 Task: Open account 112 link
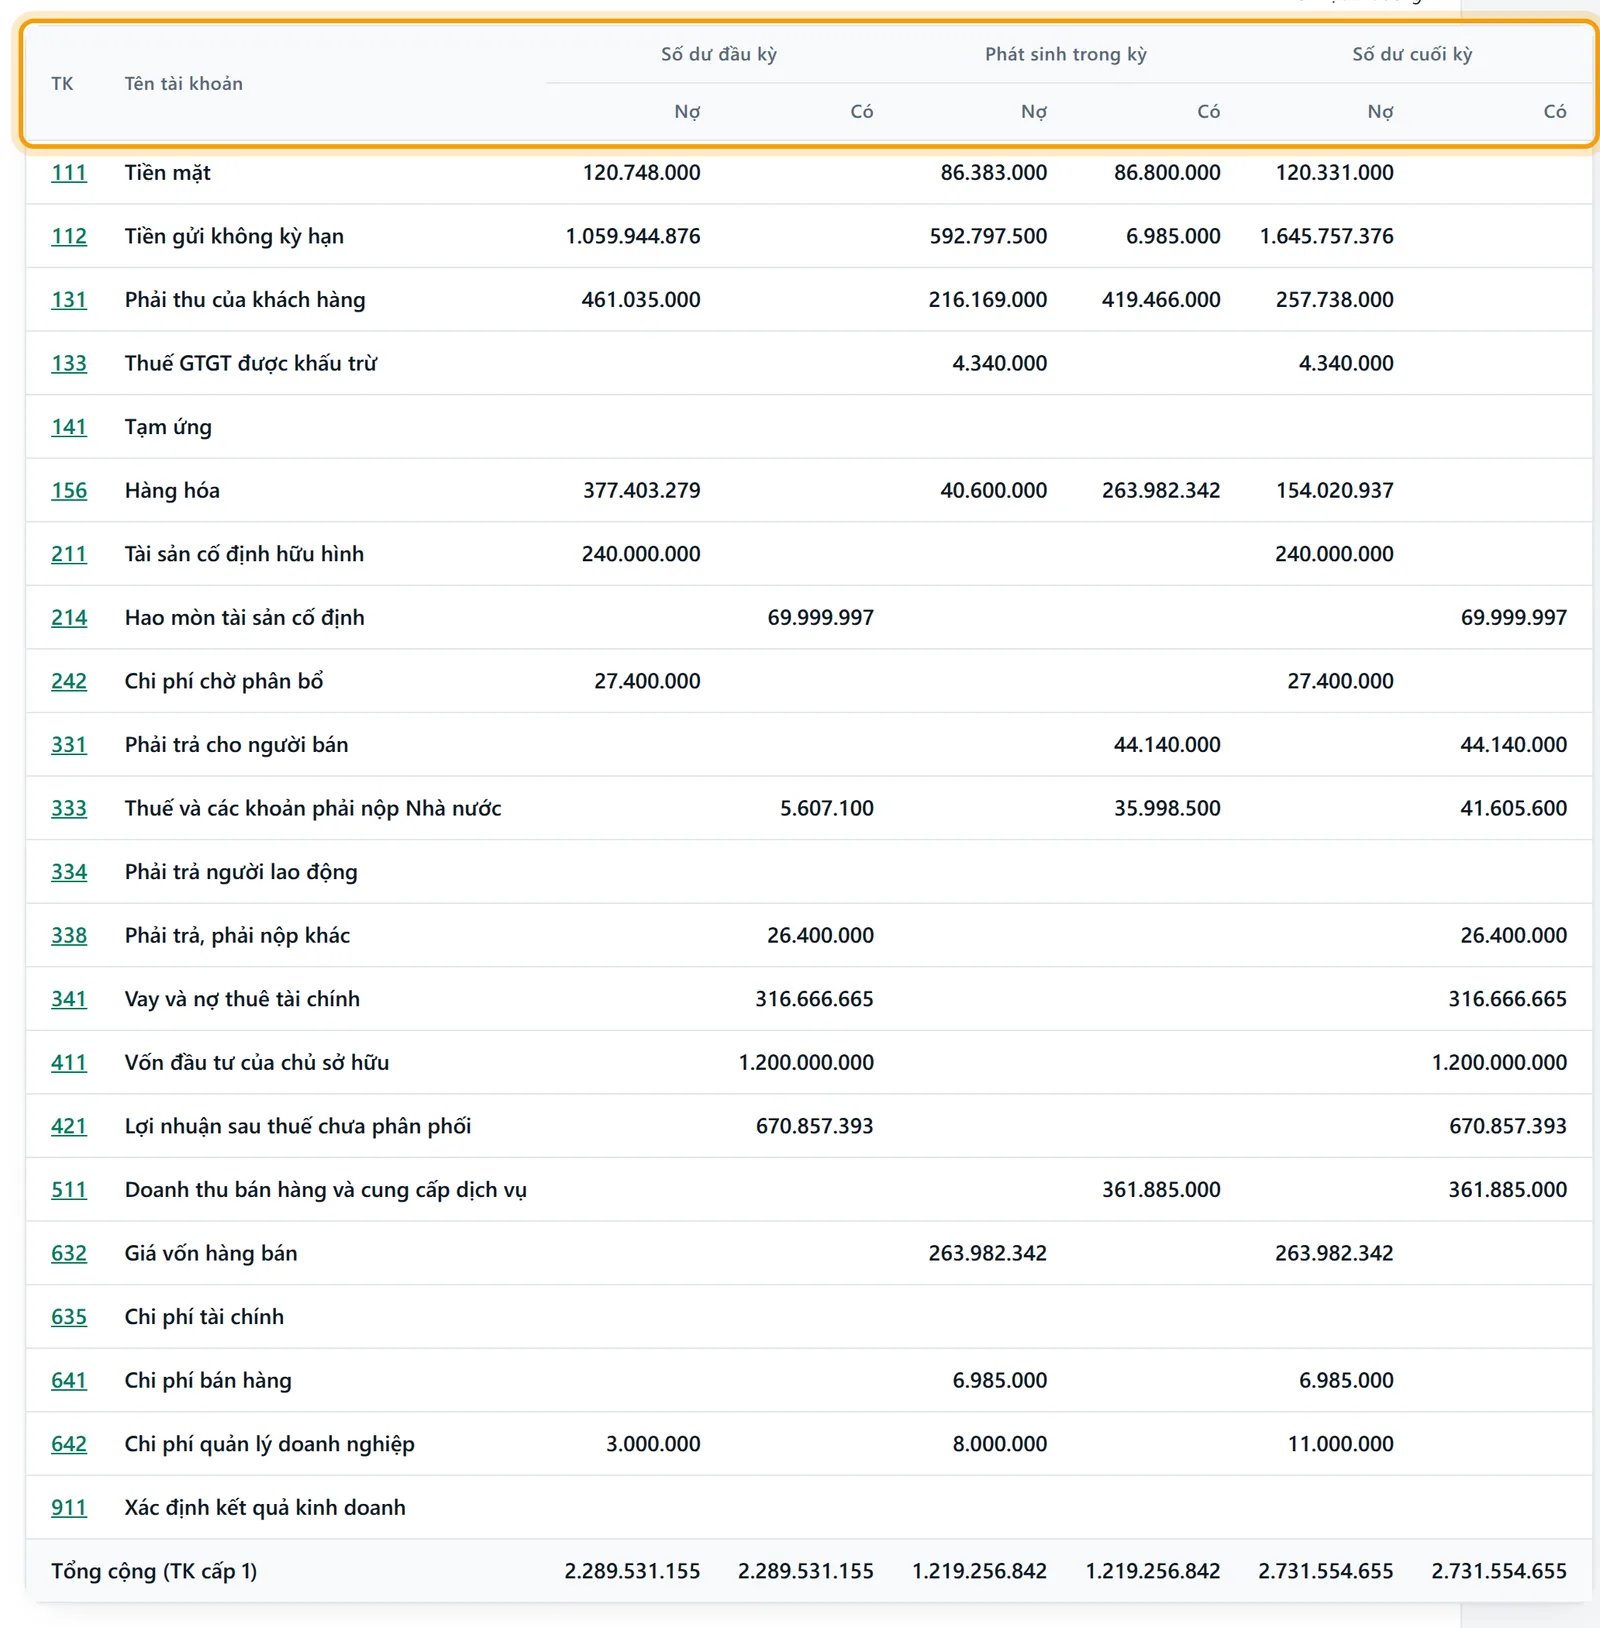coord(69,236)
